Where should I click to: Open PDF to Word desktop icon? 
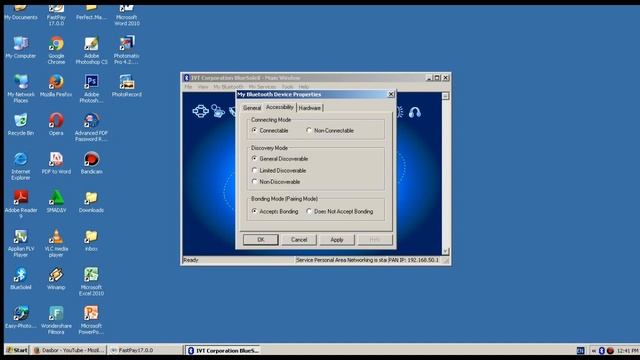[56, 163]
